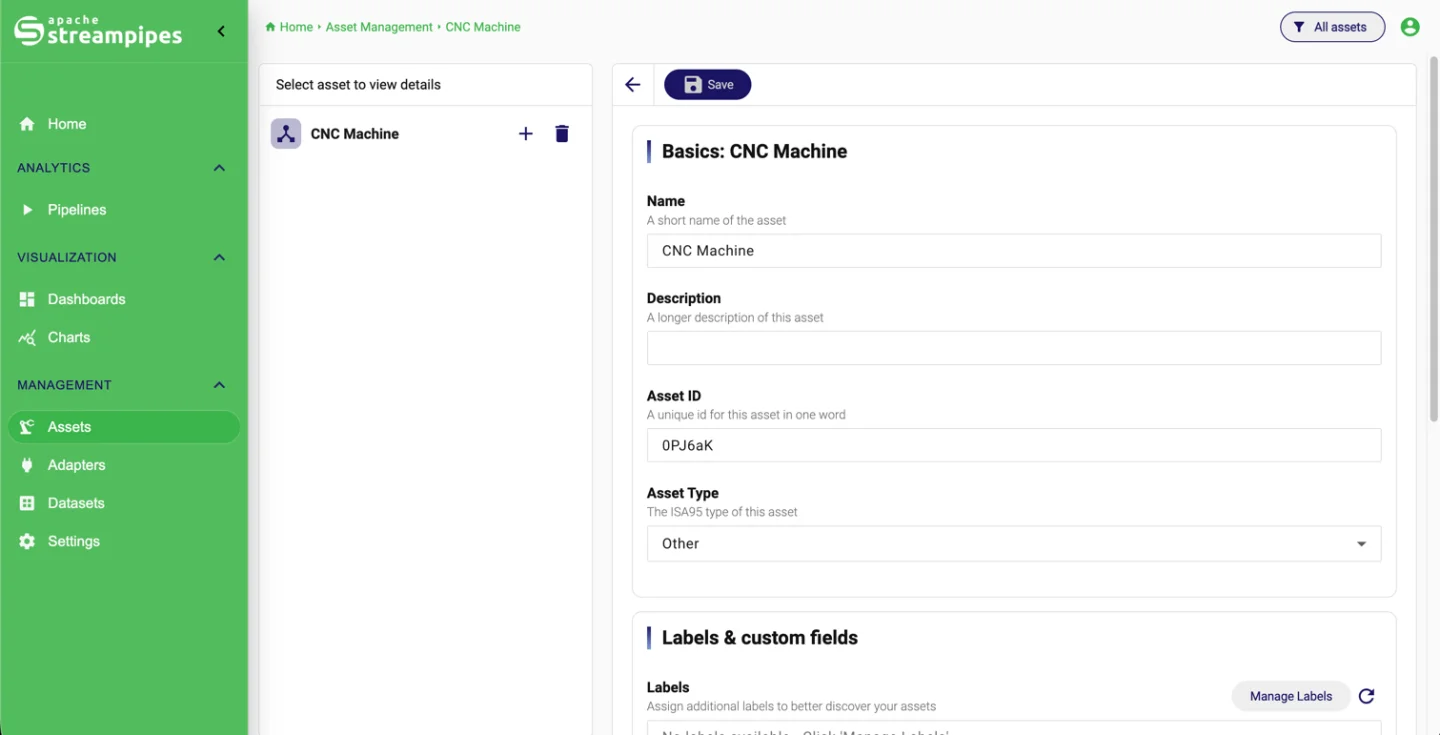
Task: Click the Adapters plug icon
Action: click(27, 465)
